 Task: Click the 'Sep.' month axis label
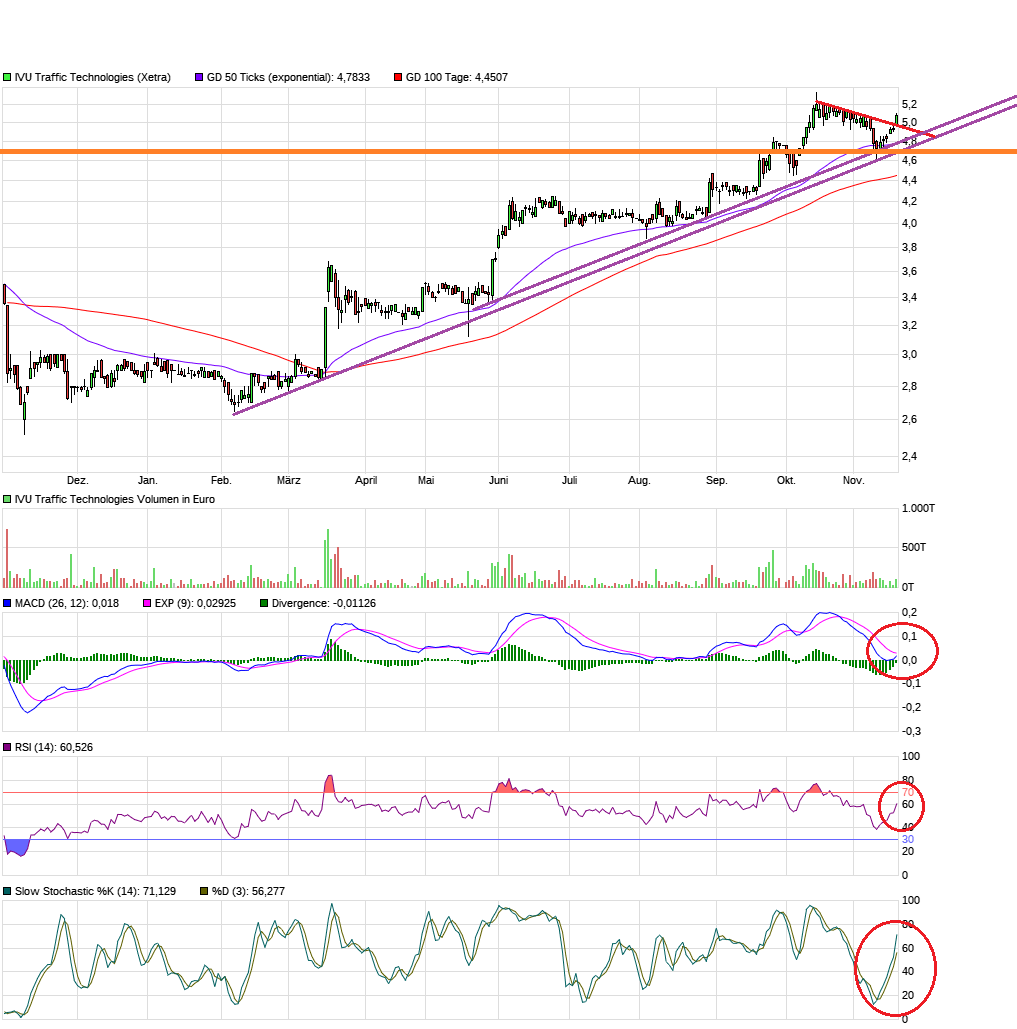pyautogui.click(x=716, y=480)
